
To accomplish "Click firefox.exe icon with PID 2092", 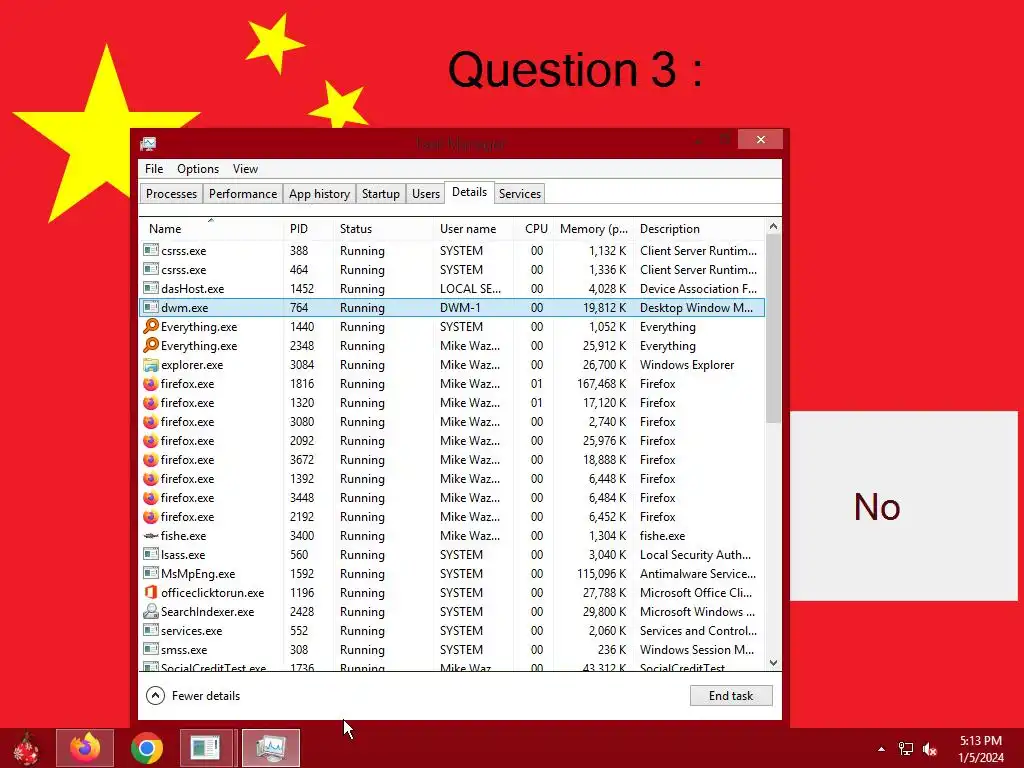I will 151,440.
